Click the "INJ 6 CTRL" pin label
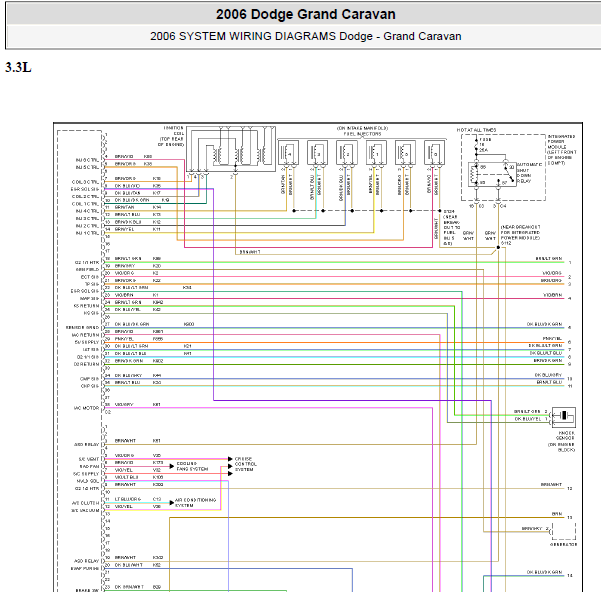 [87, 160]
